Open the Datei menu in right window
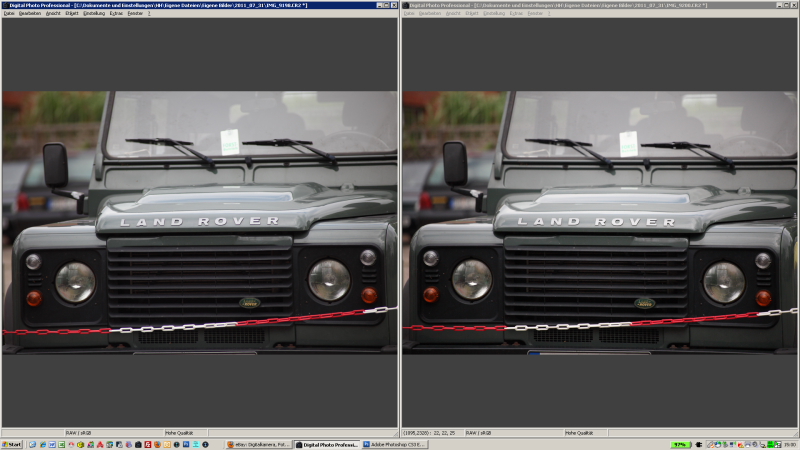The image size is (800, 450). [x=409, y=13]
